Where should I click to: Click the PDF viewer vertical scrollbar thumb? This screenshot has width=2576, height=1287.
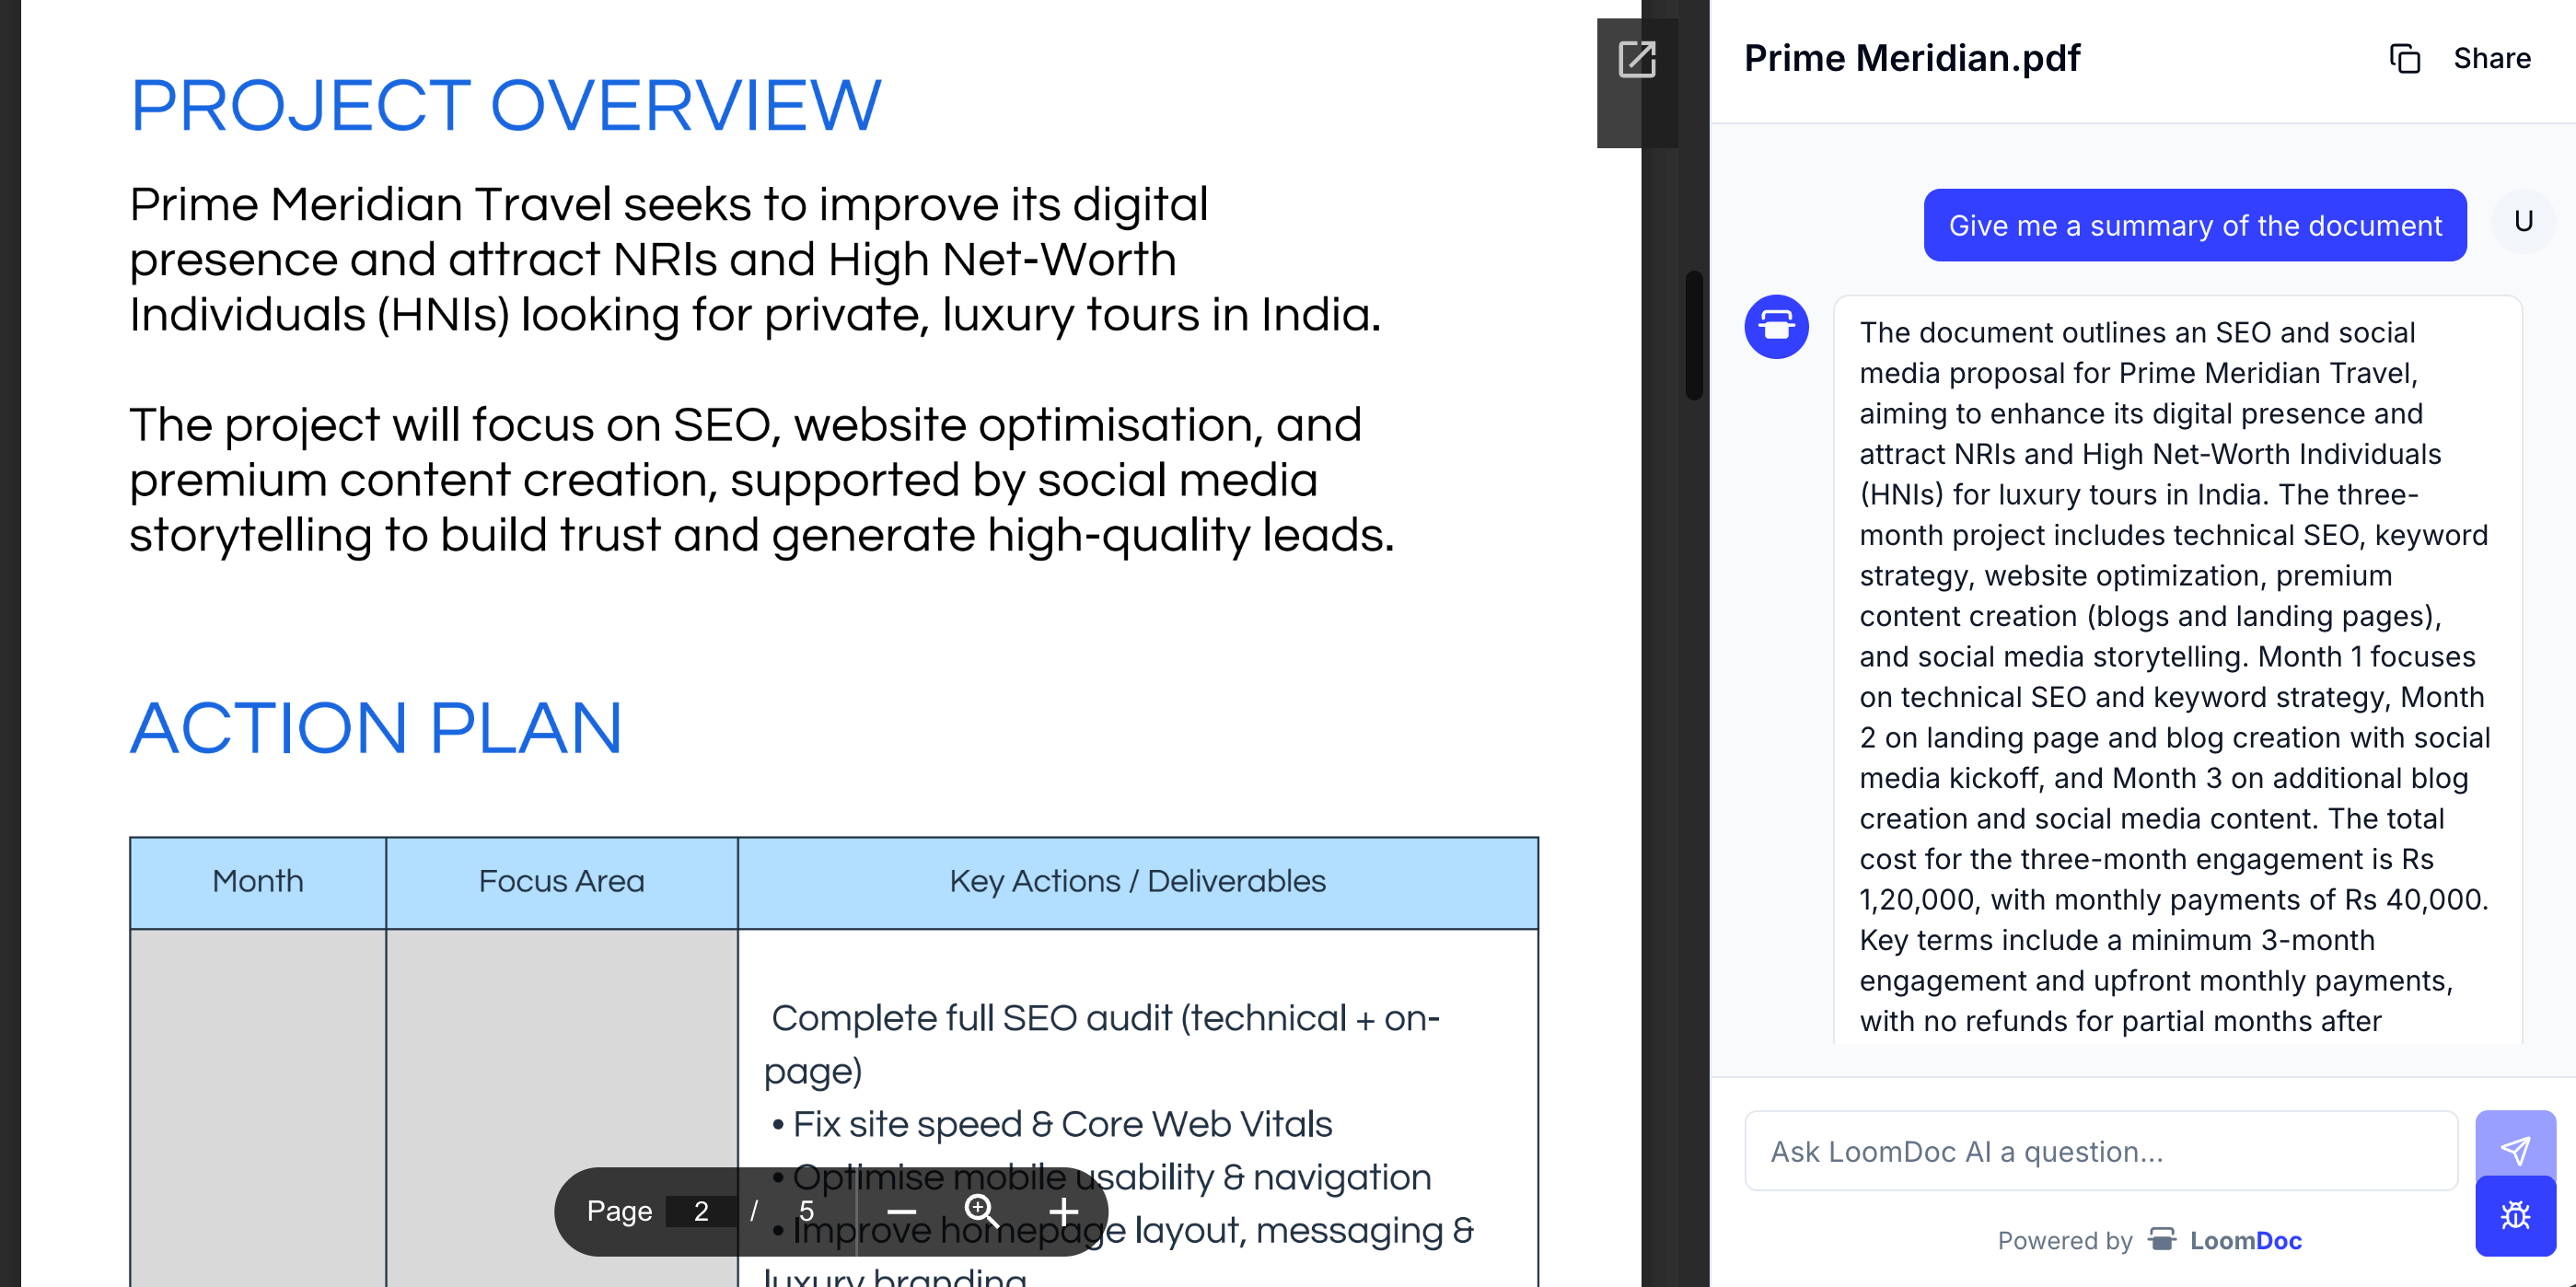coord(1693,335)
